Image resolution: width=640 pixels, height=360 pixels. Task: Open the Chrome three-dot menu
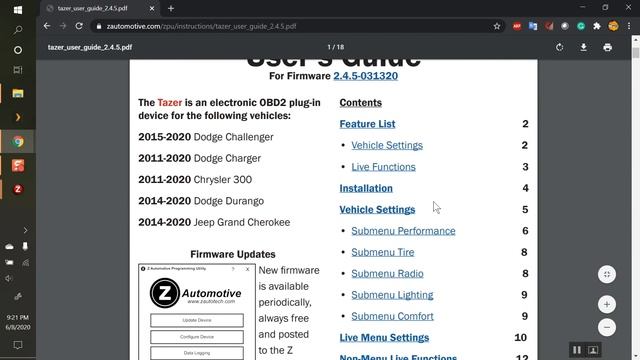click(x=629, y=26)
